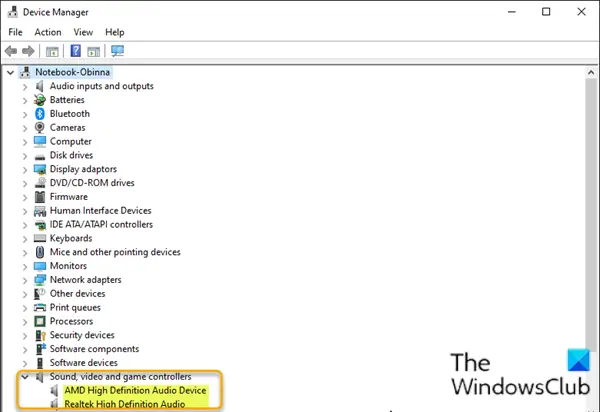Select the Firmware label
Image resolution: width=600 pixels, height=412 pixels.
[x=69, y=197]
